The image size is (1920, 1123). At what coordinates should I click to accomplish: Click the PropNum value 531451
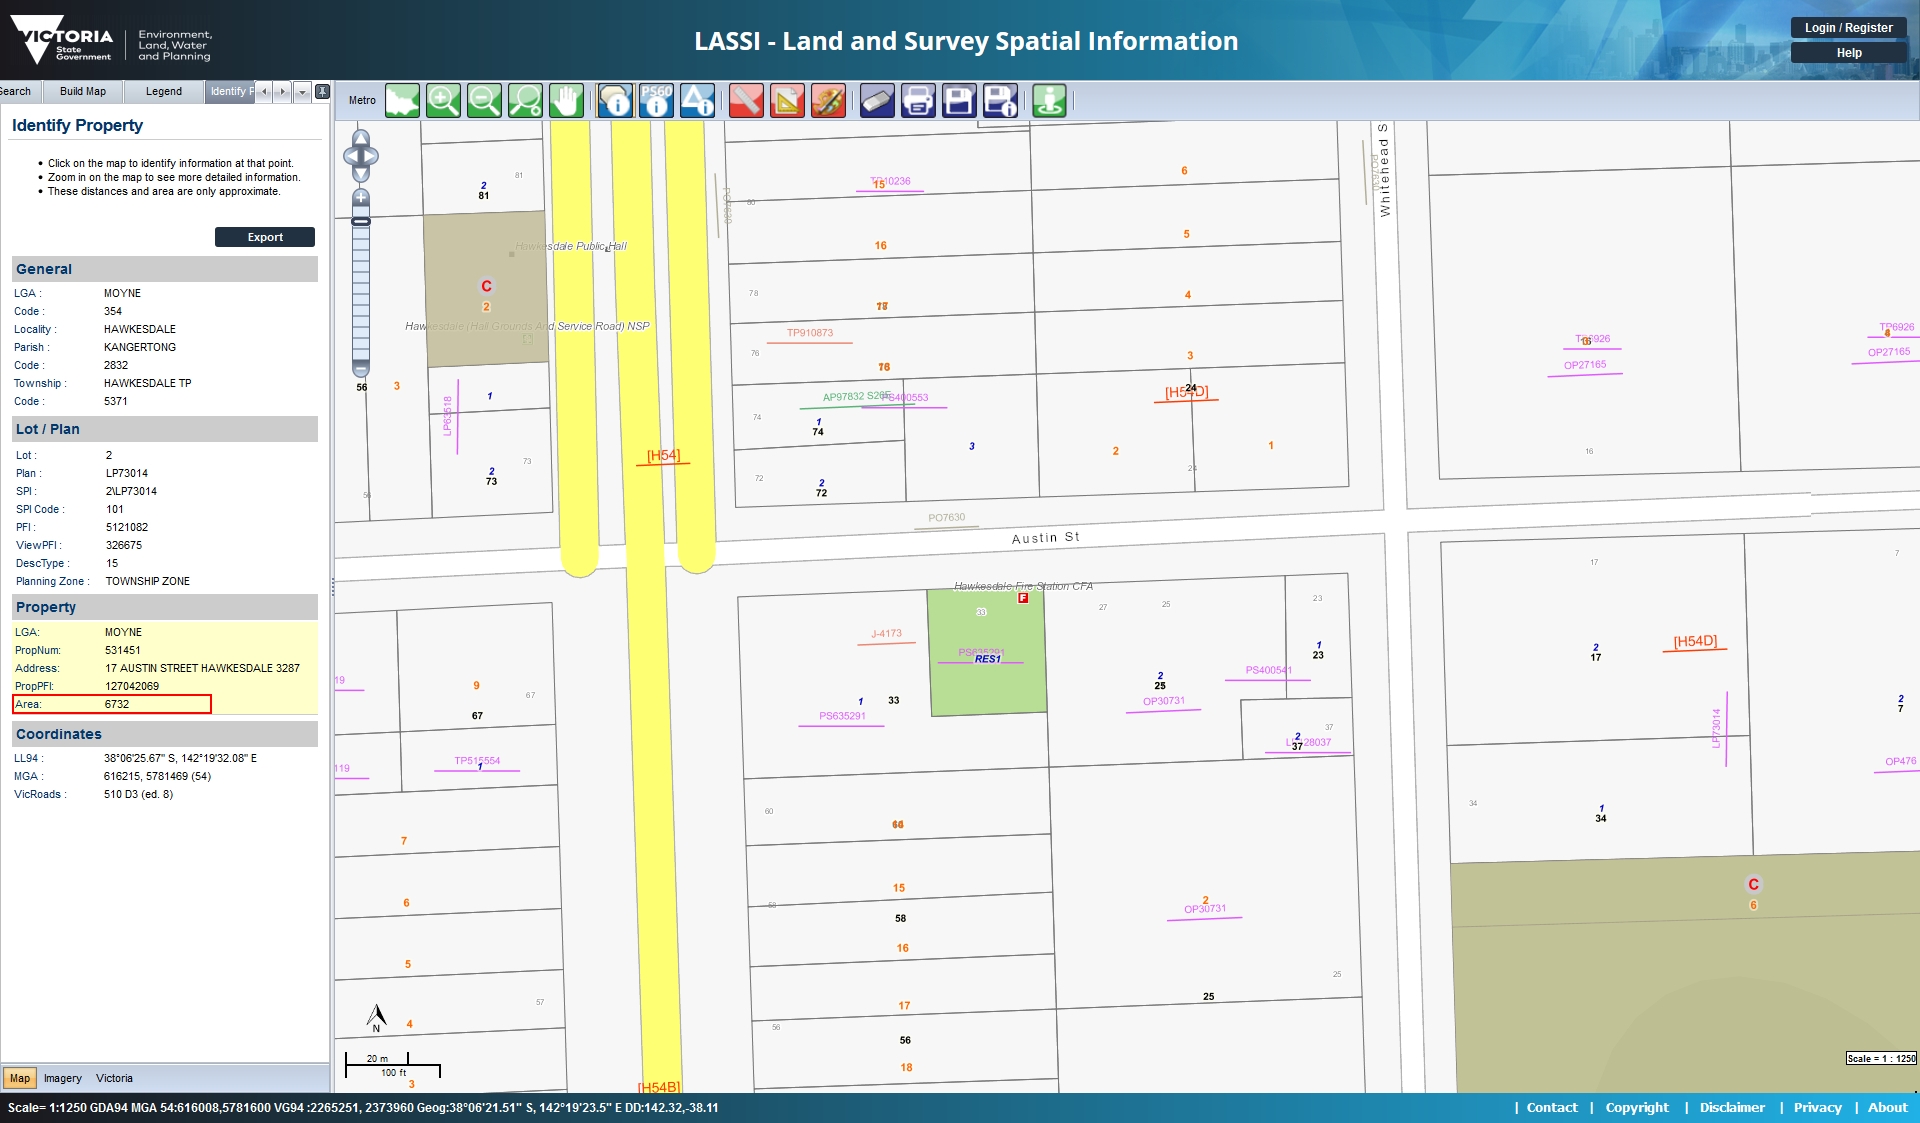tap(123, 650)
